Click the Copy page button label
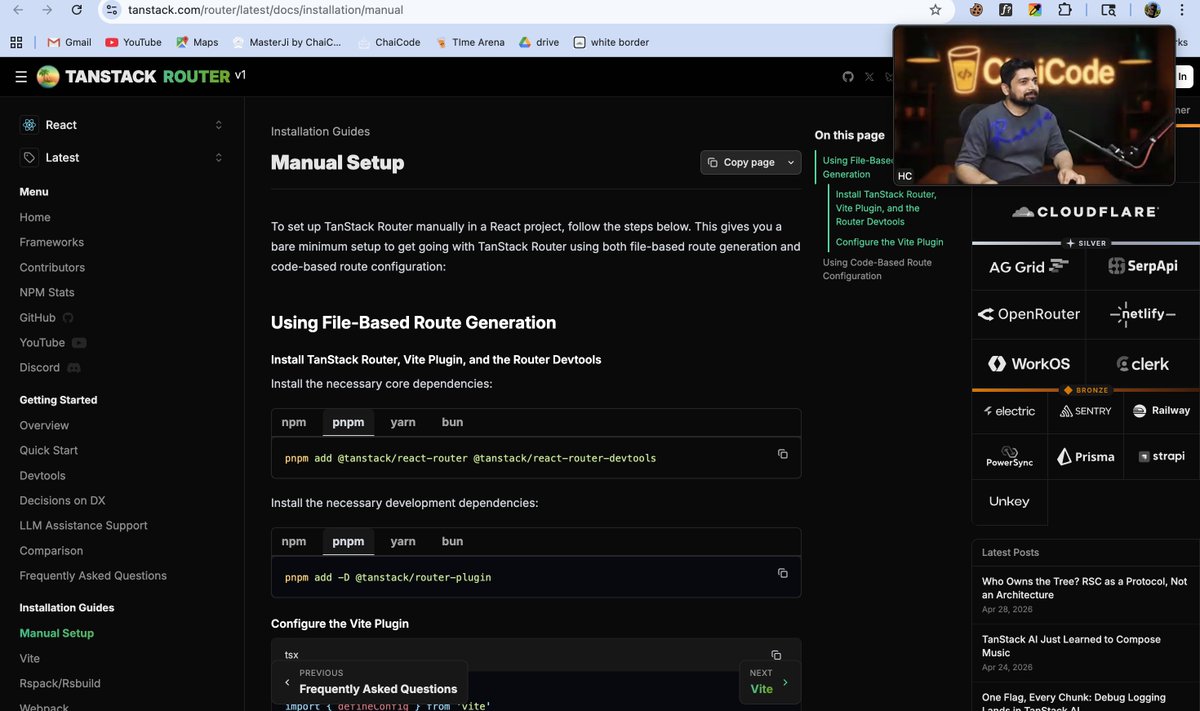 [749, 162]
